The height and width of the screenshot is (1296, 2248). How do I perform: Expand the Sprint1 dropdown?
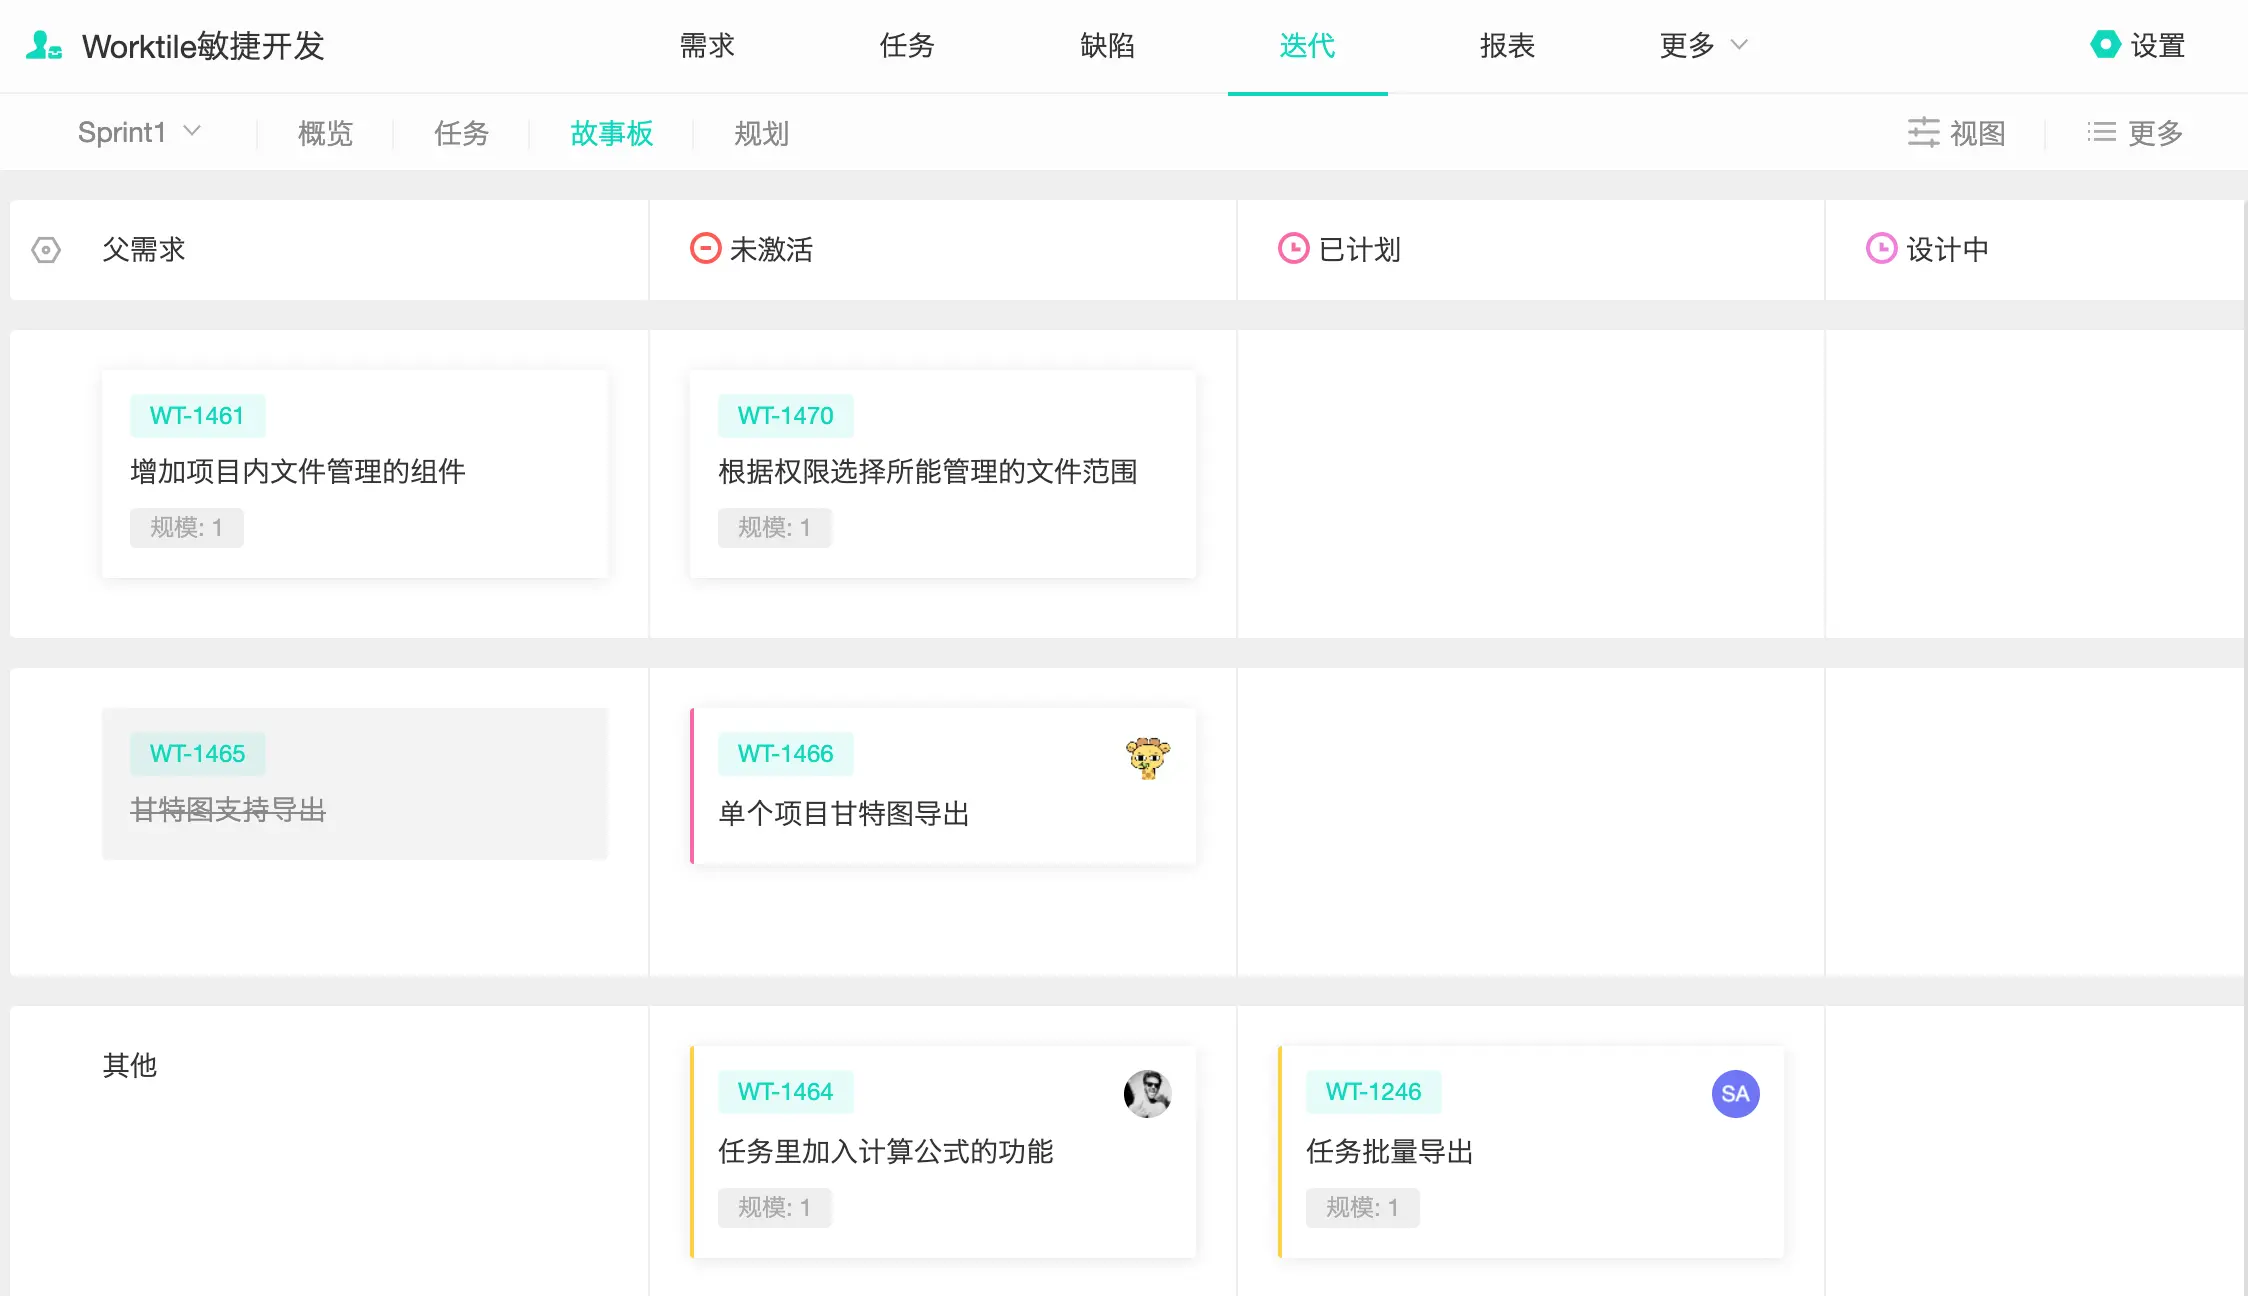click(140, 132)
